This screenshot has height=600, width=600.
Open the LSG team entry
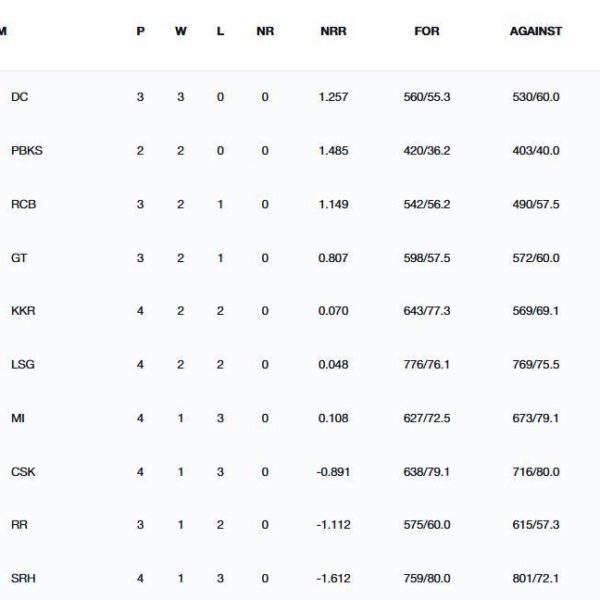coord(23,365)
